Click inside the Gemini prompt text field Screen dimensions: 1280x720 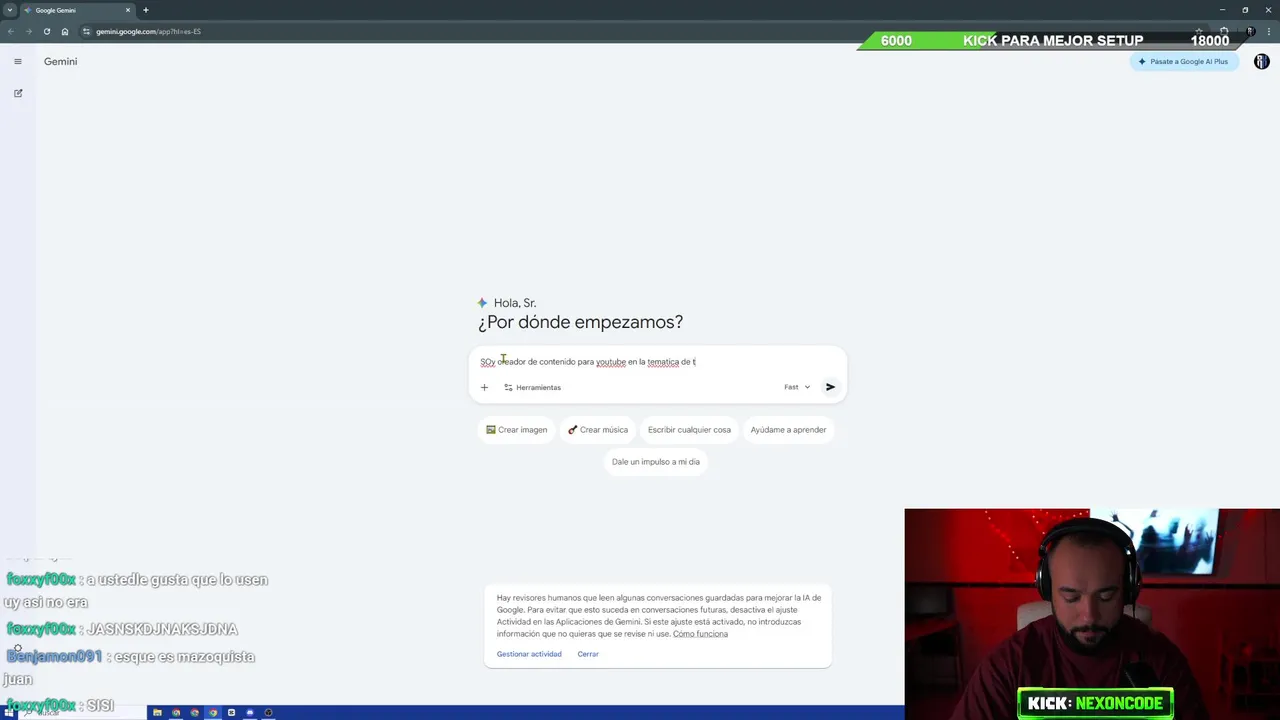[657, 362]
